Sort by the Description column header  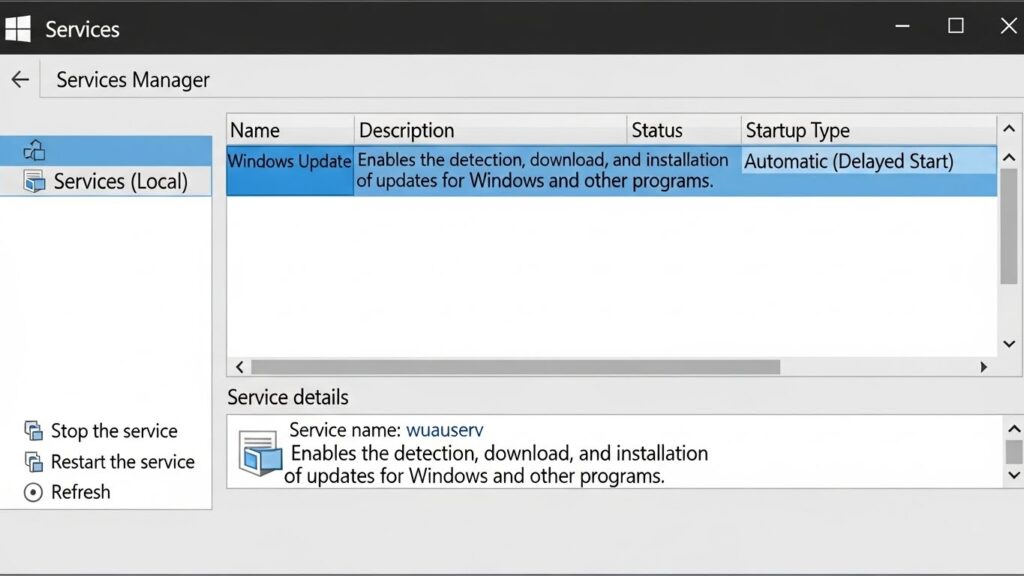pyautogui.click(x=490, y=130)
